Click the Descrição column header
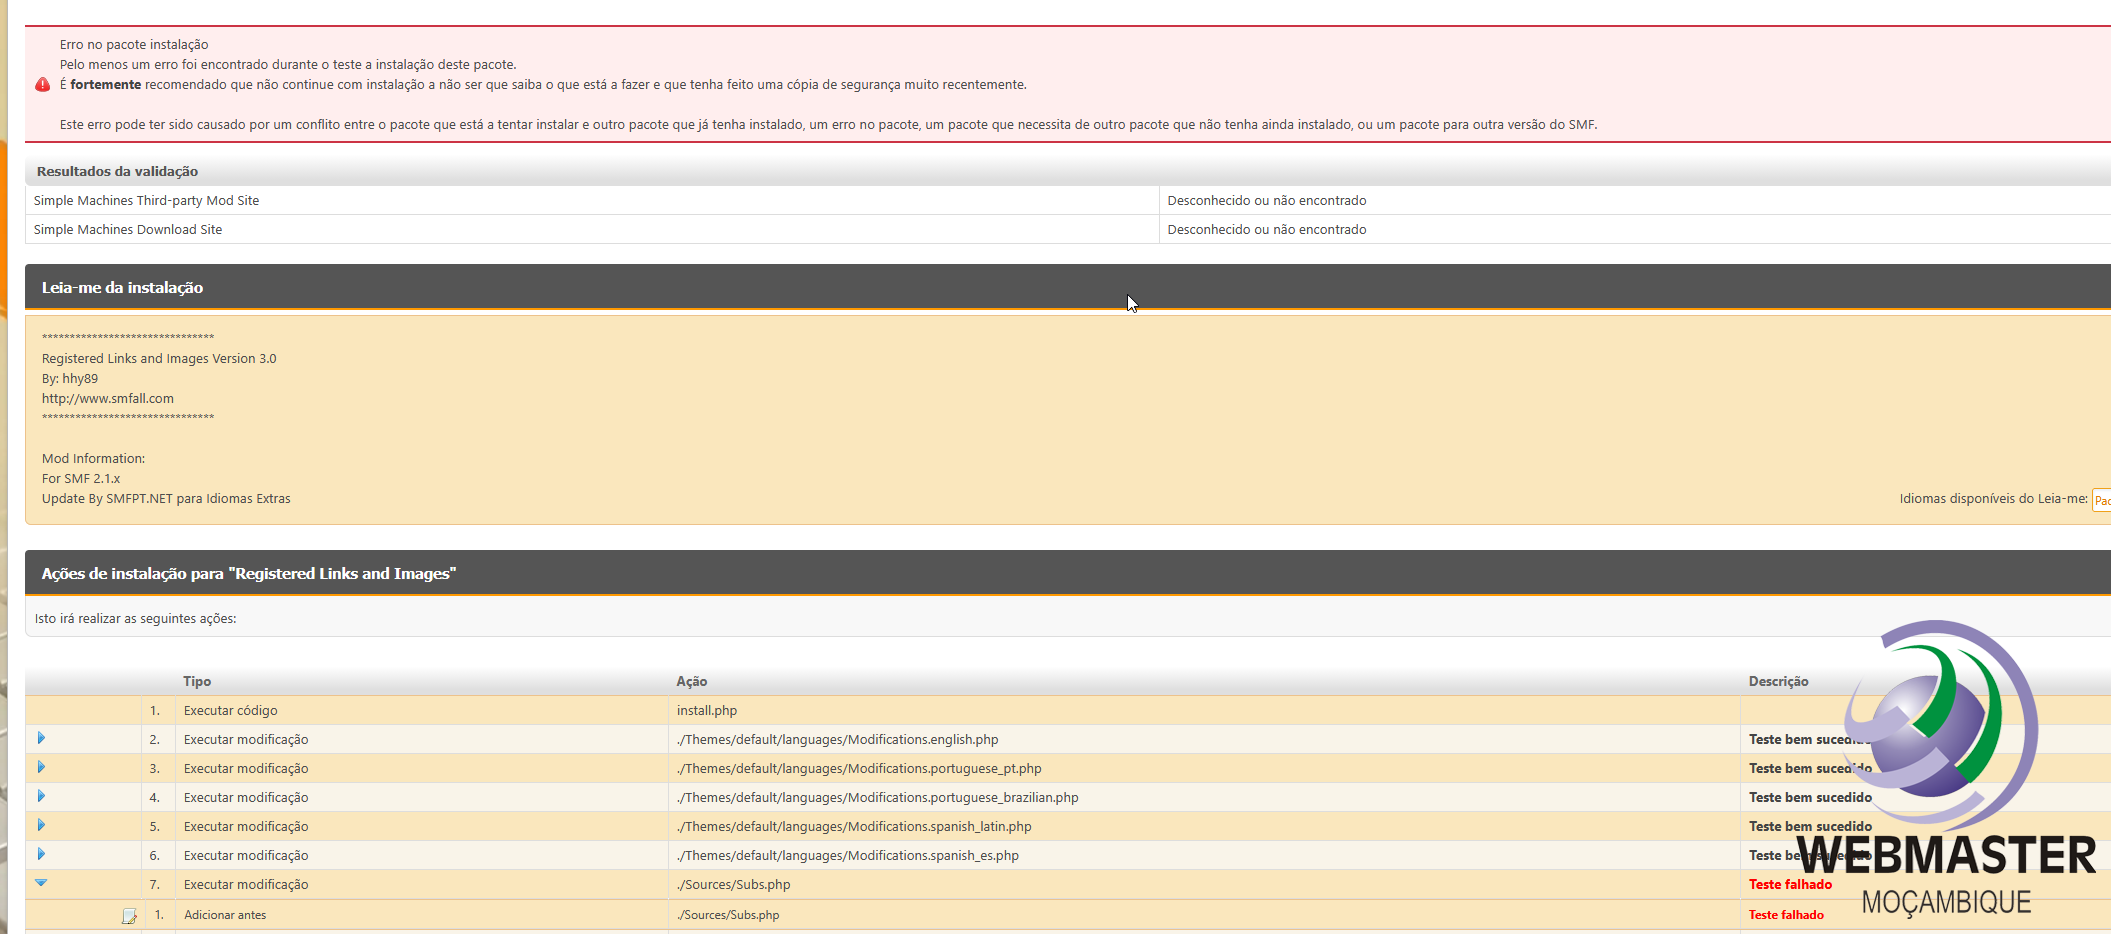 (1778, 681)
